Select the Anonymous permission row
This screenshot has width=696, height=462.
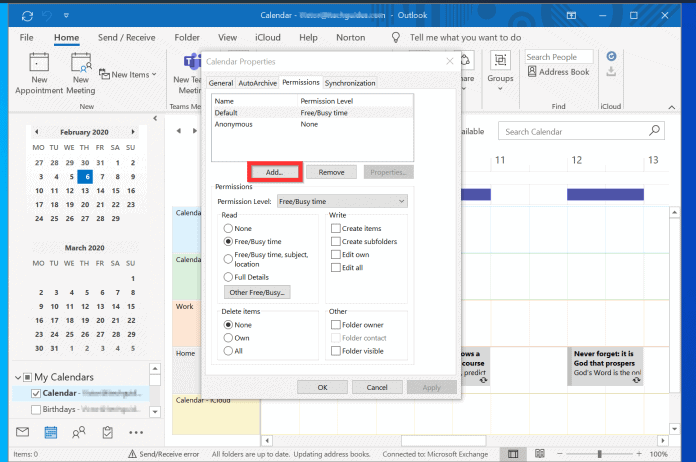tap(312, 124)
